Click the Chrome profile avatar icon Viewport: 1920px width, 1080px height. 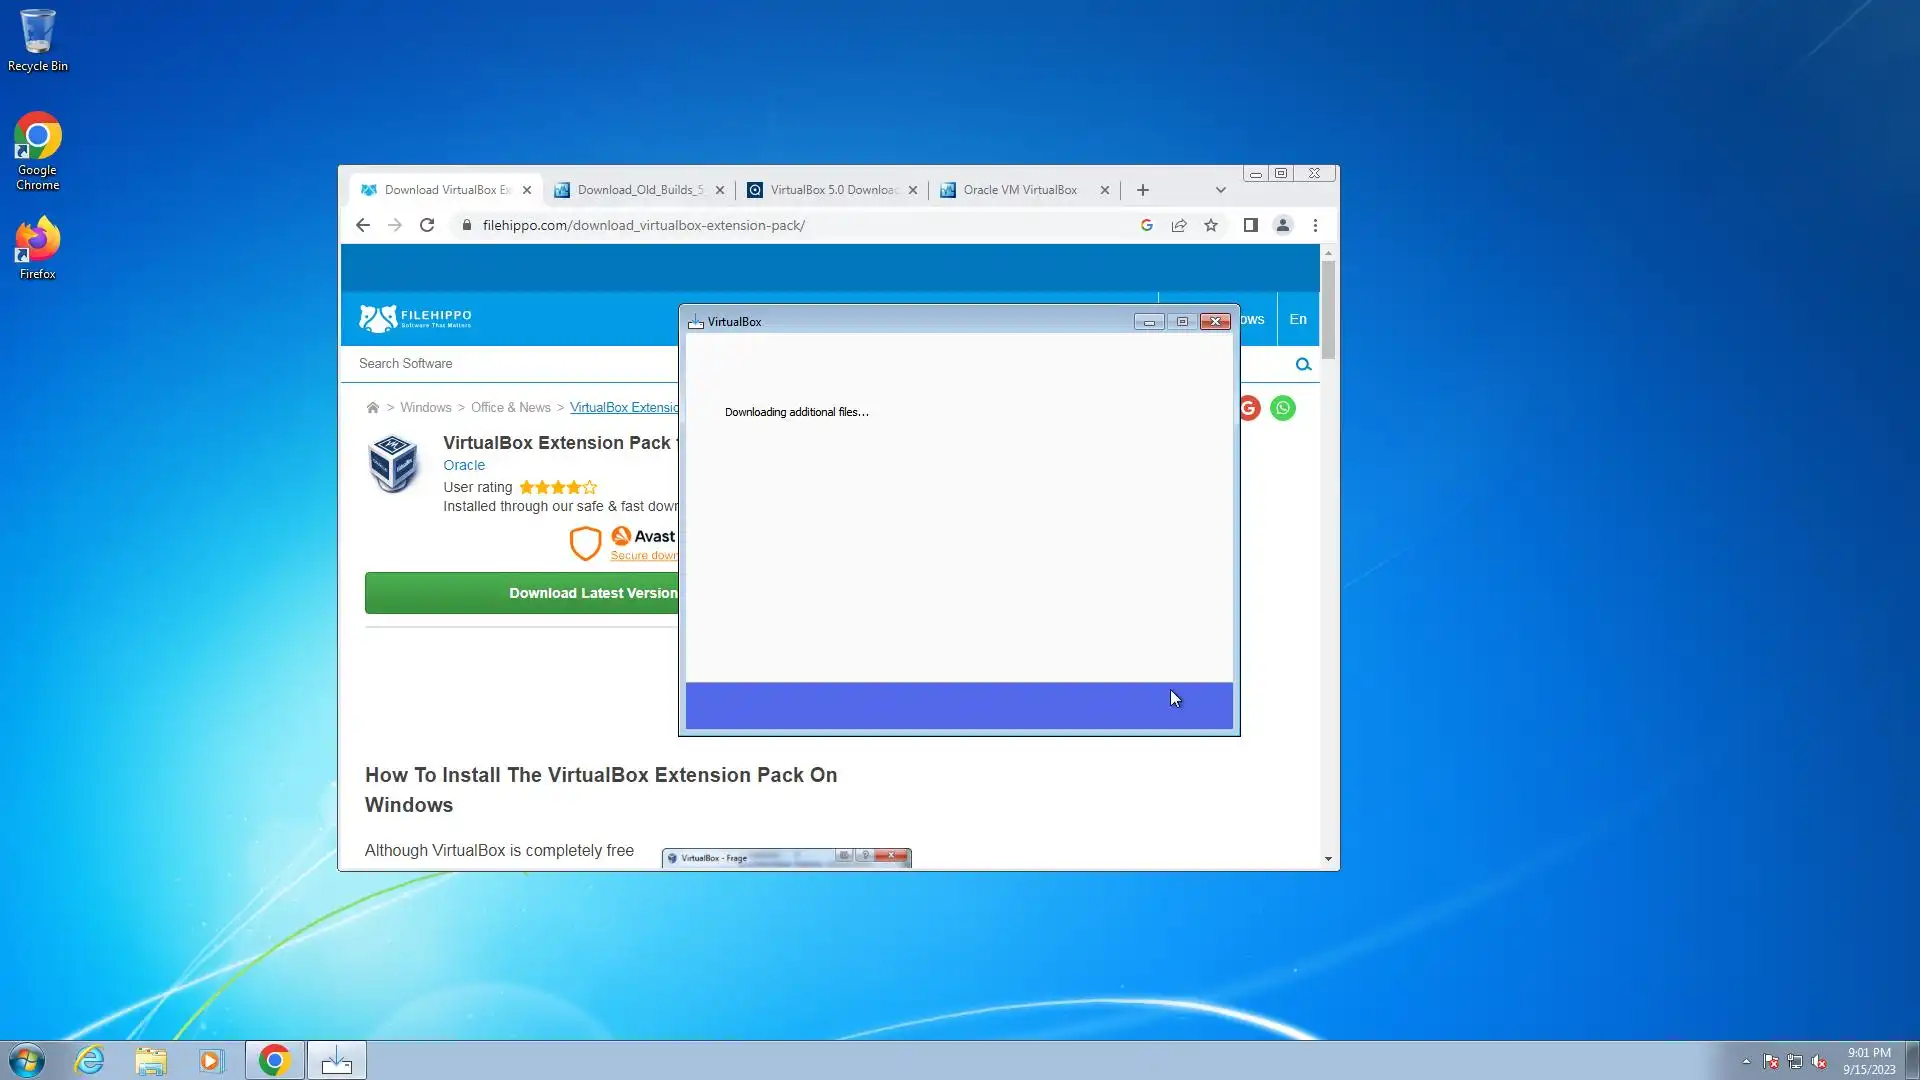click(1283, 225)
